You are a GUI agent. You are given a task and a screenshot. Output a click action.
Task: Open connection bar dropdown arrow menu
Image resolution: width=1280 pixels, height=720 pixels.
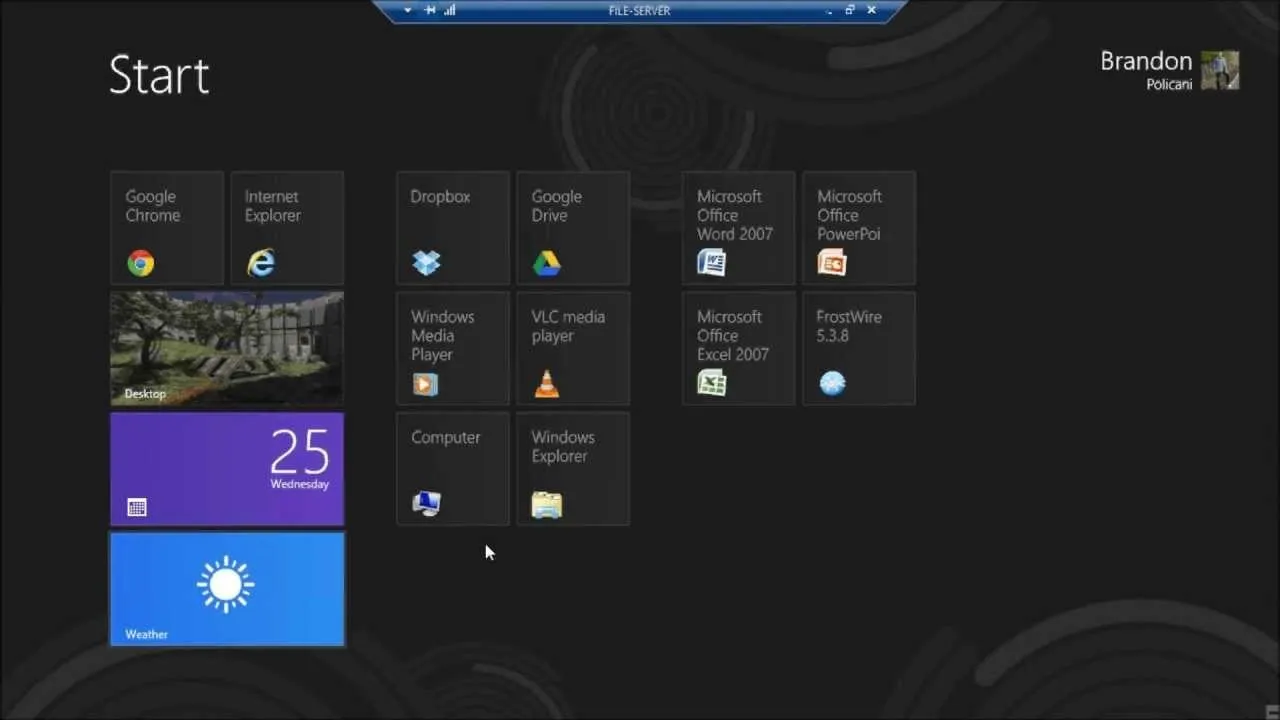point(408,10)
